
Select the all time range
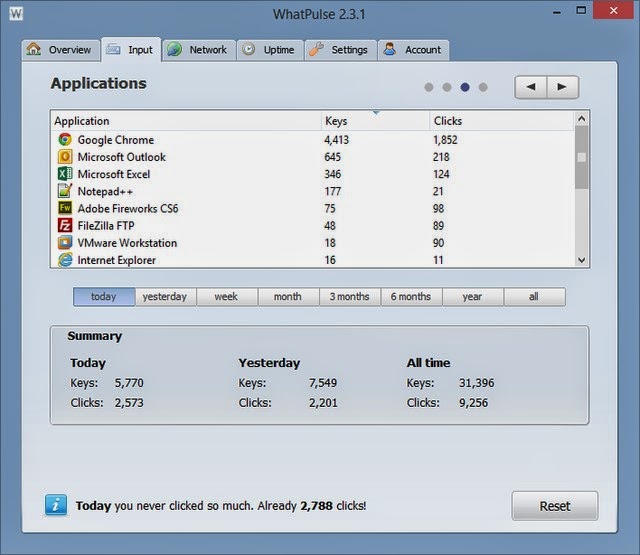coord(534,297)
